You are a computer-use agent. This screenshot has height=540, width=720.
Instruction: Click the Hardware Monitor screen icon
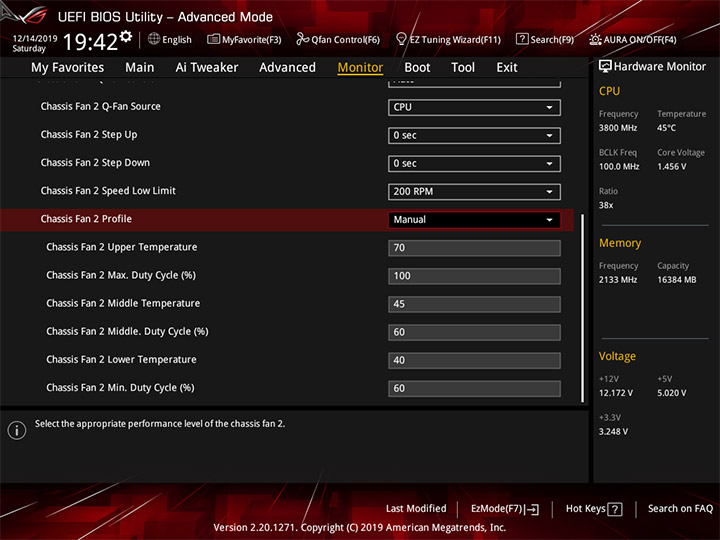point(605,67)
